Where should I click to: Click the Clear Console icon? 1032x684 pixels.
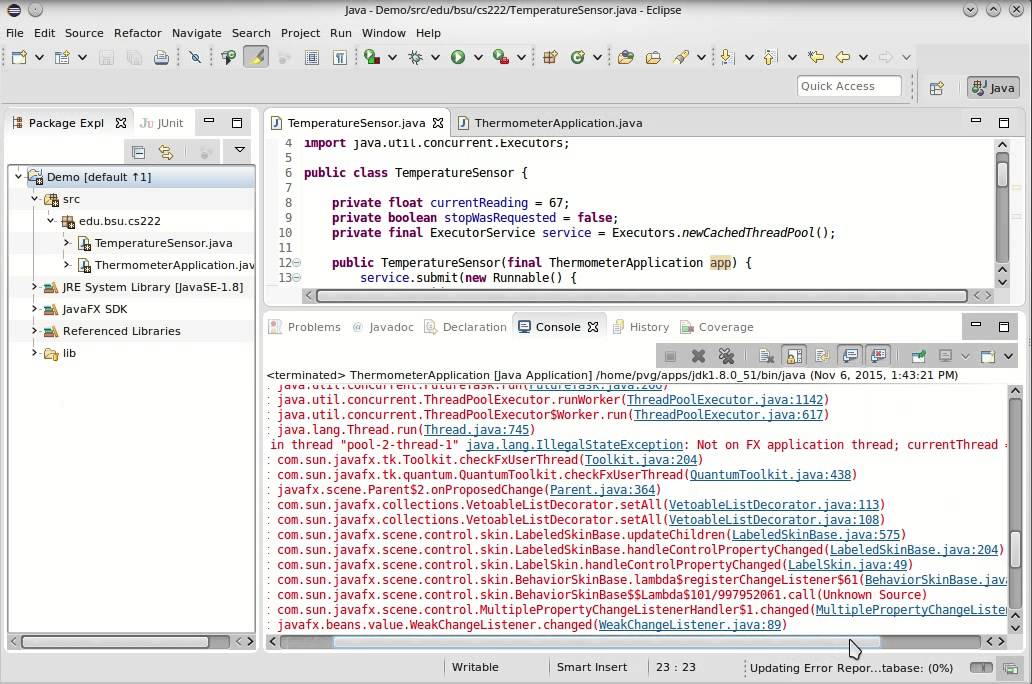[x=766, y=356]
